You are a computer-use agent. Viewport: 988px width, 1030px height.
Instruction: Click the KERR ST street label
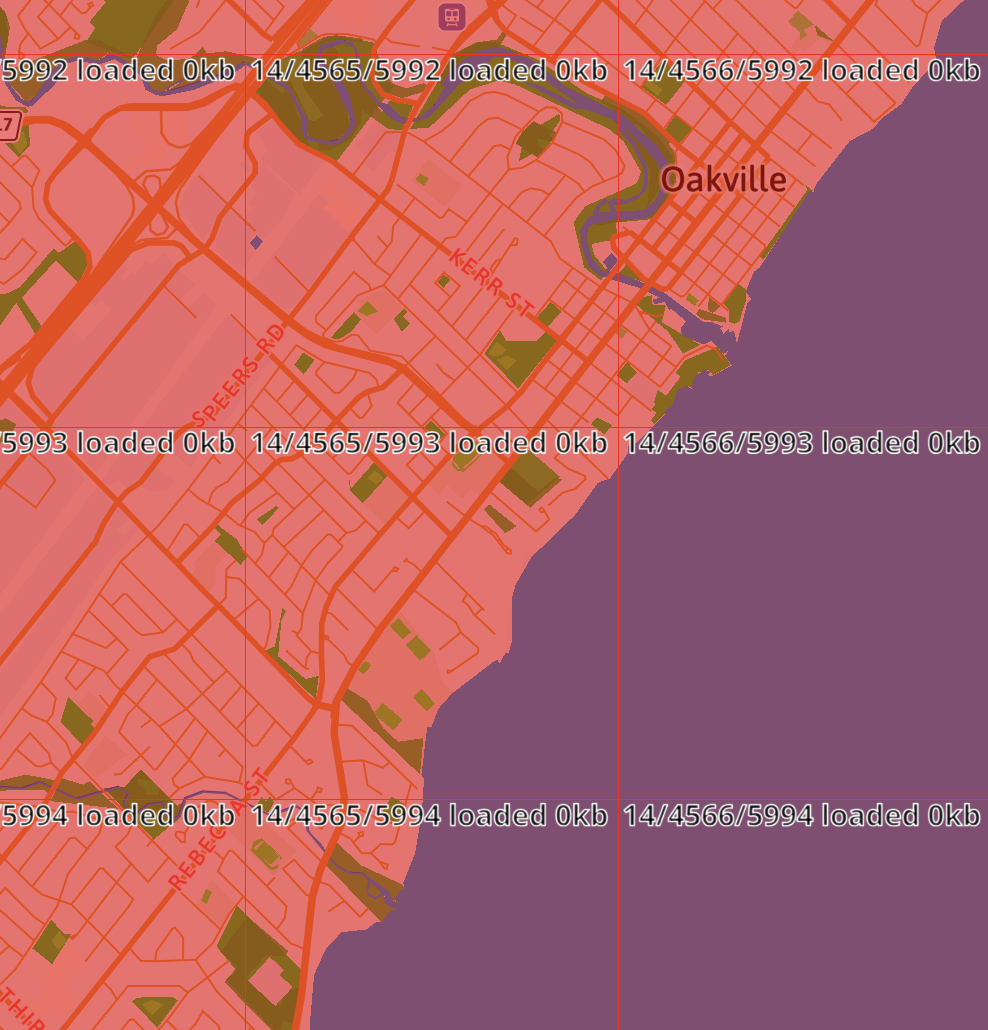tap(491, 284)
